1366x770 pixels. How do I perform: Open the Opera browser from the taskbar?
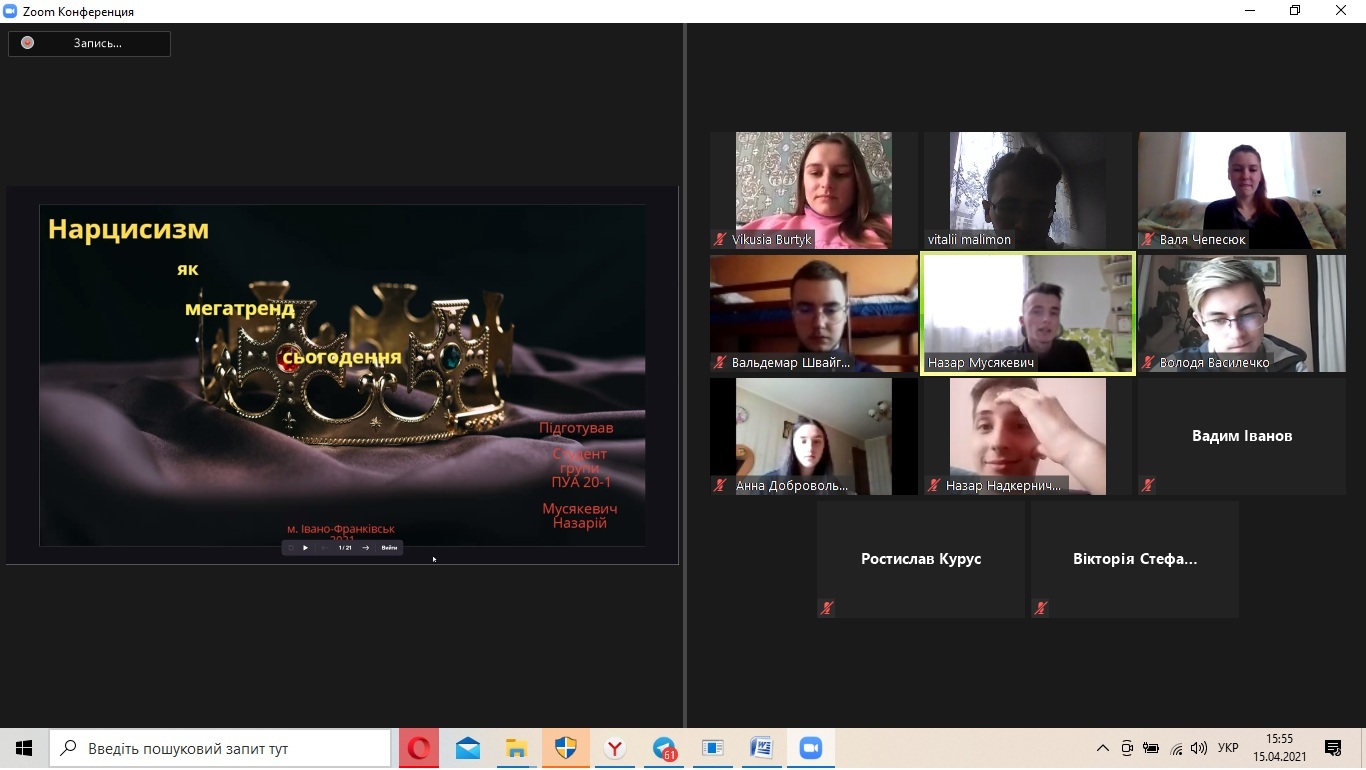pyautogui.click(x=419, y=748)
